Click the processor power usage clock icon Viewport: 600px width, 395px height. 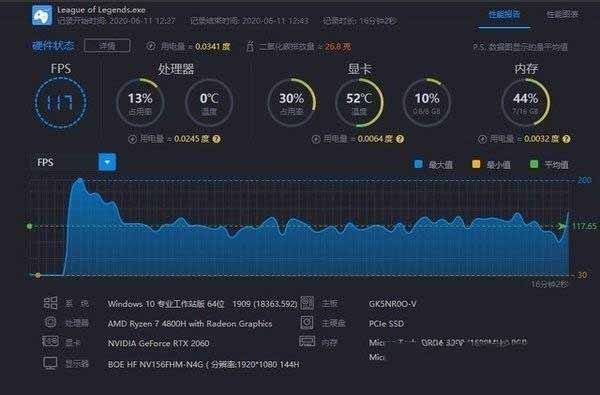tap(132, 139)
